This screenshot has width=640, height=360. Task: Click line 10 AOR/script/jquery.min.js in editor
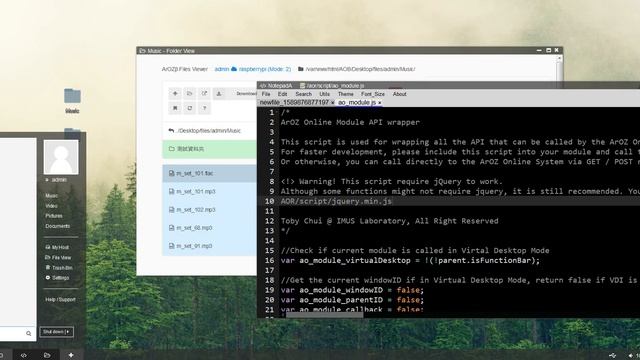[x=336, y=201]
